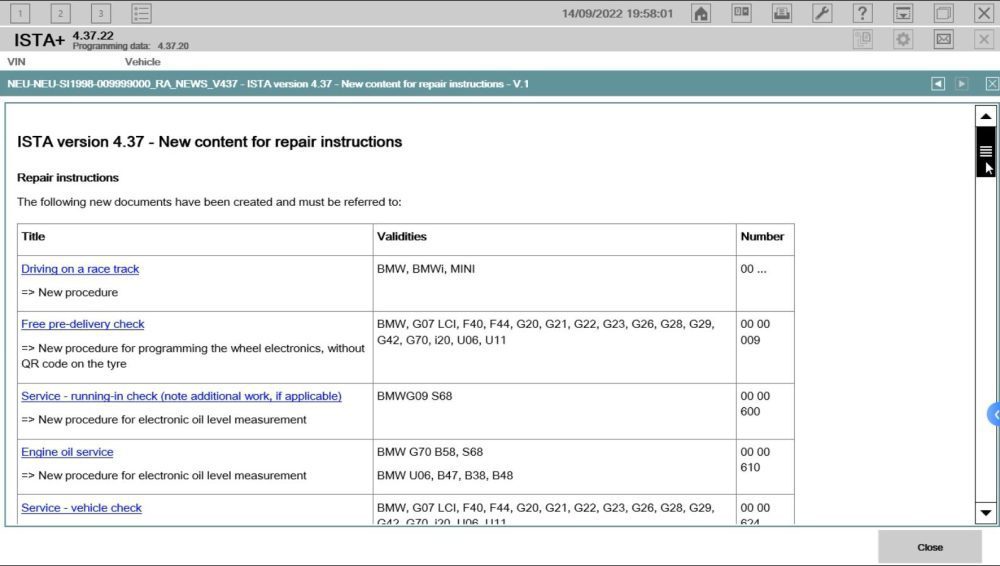Click the scrollbar up arrow

click(985, 116)
